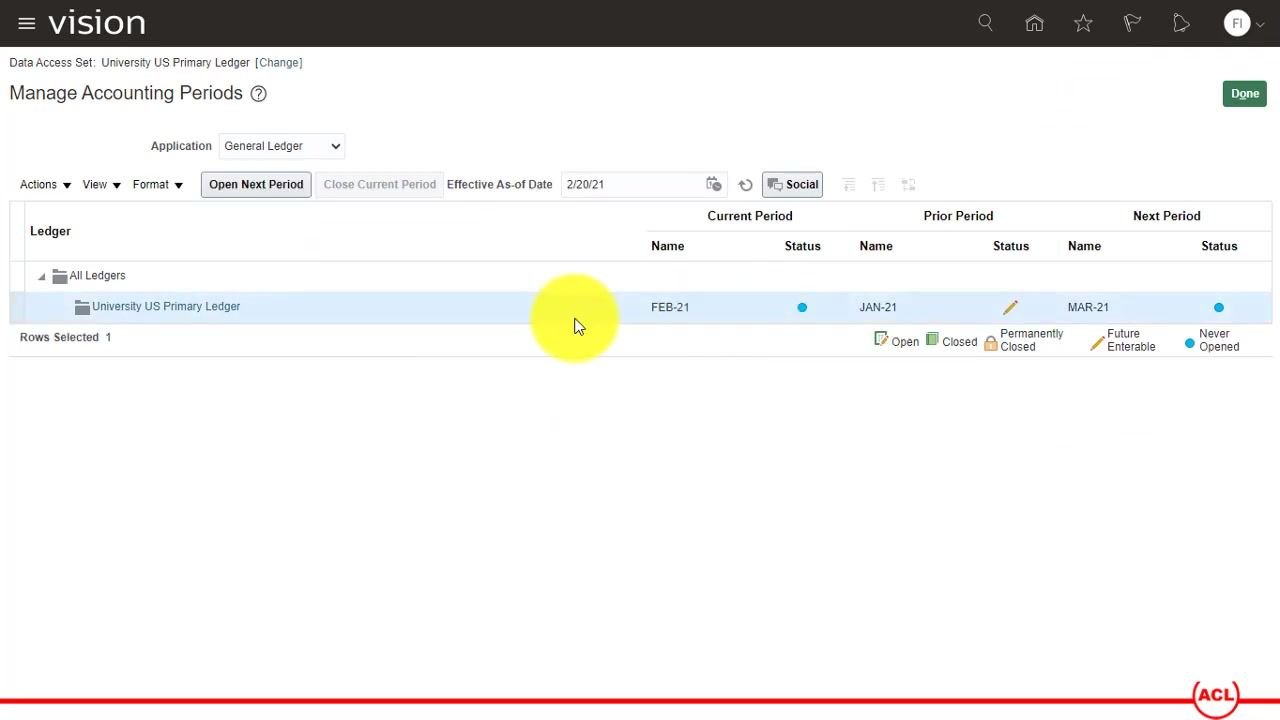Click the MAR-21 next period name
1280x720 pixels.
[1088, 307]
